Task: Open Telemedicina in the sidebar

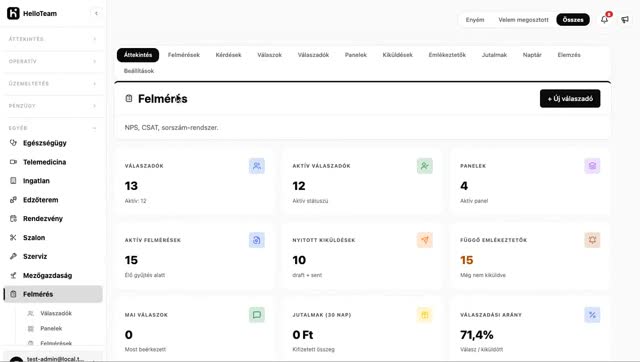Action: click(52, 162)
